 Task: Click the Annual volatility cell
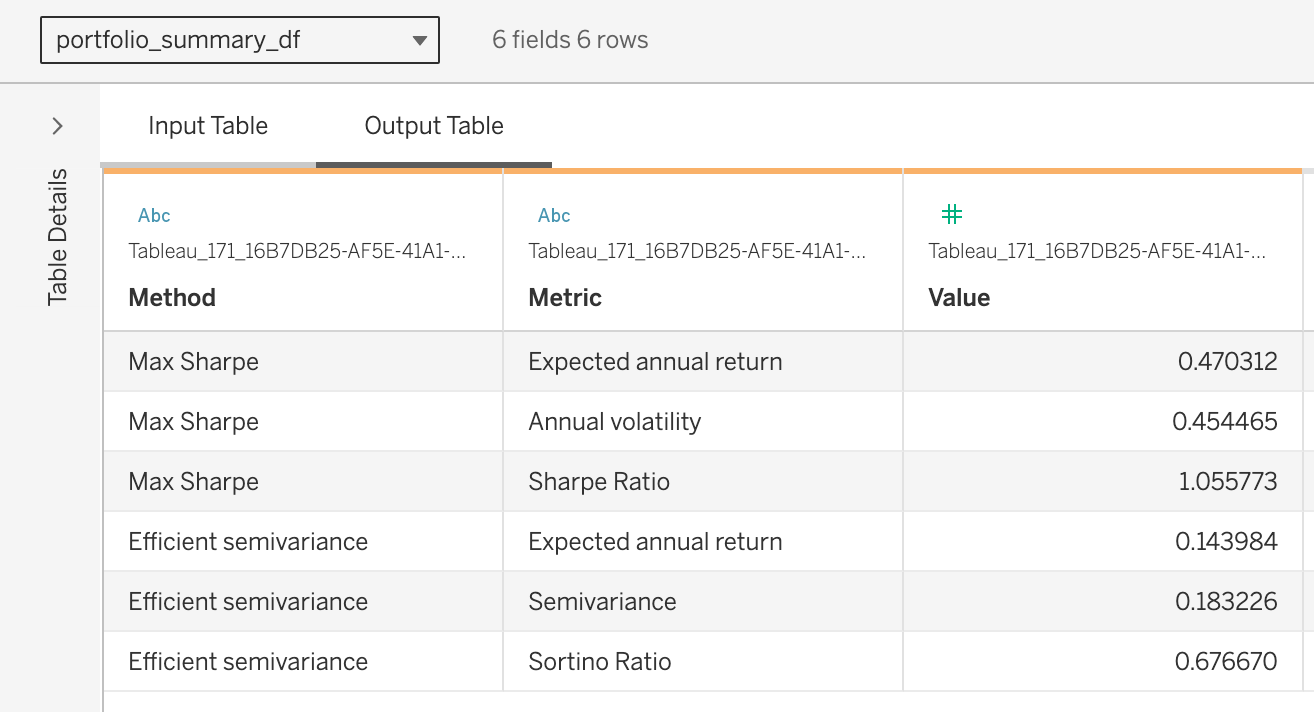[x=614, y=422]
